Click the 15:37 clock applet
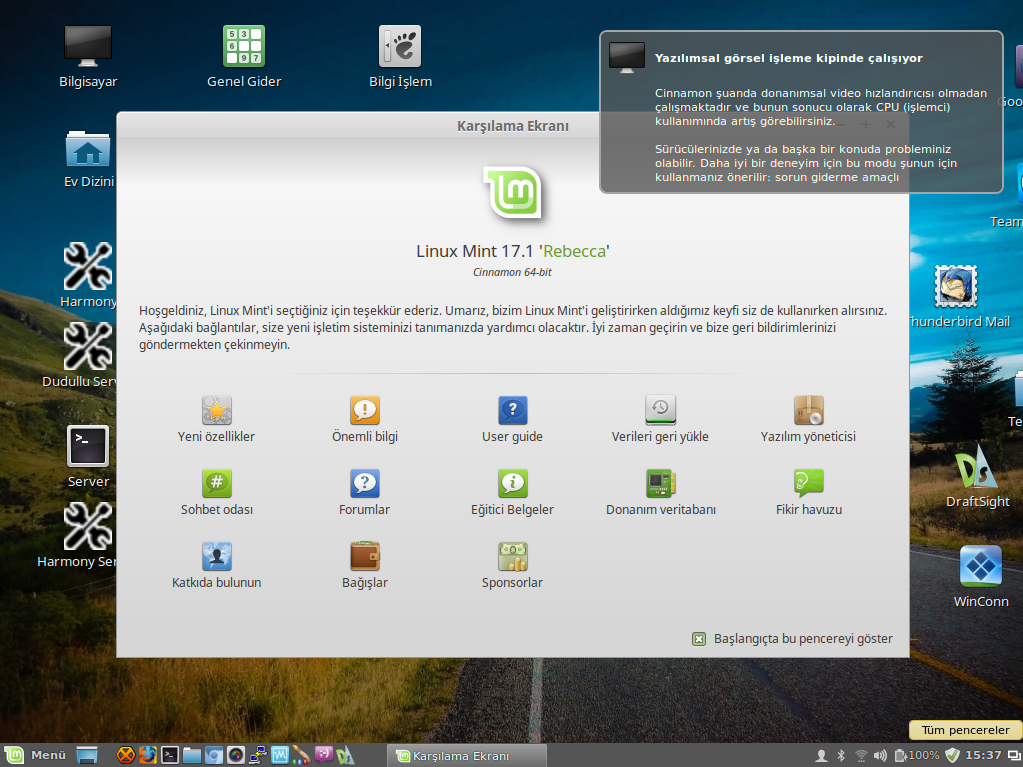 pos(983,755)
